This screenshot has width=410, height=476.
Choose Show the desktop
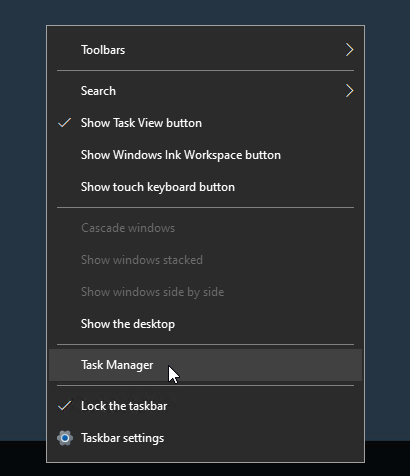(x=205, y=324)
